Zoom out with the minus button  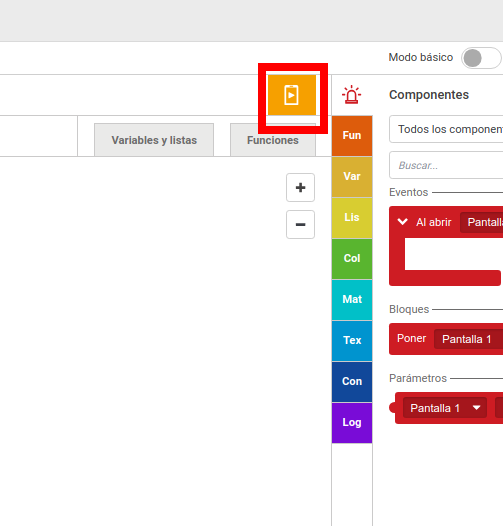(x=300, y=224)
